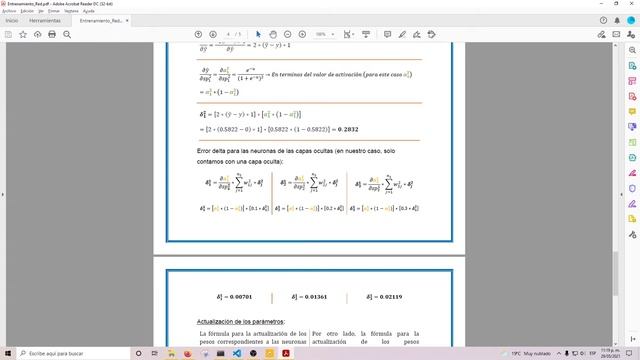640x360 pixels.
Task: Open the Windows notification center
Action: [x=629, y=353]
